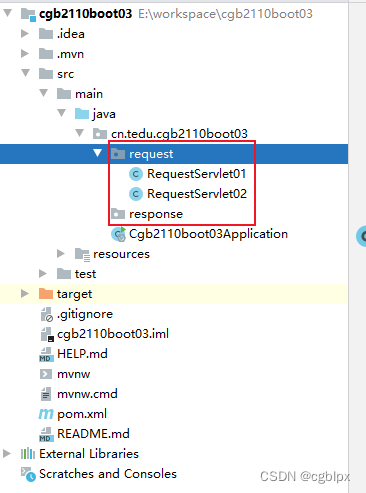Collapse the main folder arrow
366x493 pixels.
tap(43, 93)
